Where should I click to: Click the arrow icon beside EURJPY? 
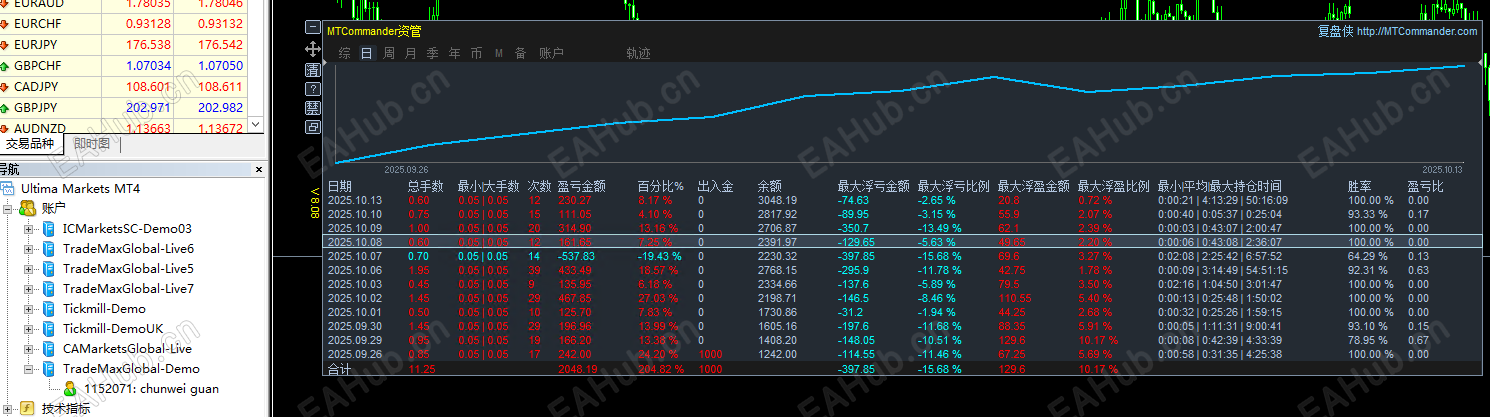(x=6, y=45)
